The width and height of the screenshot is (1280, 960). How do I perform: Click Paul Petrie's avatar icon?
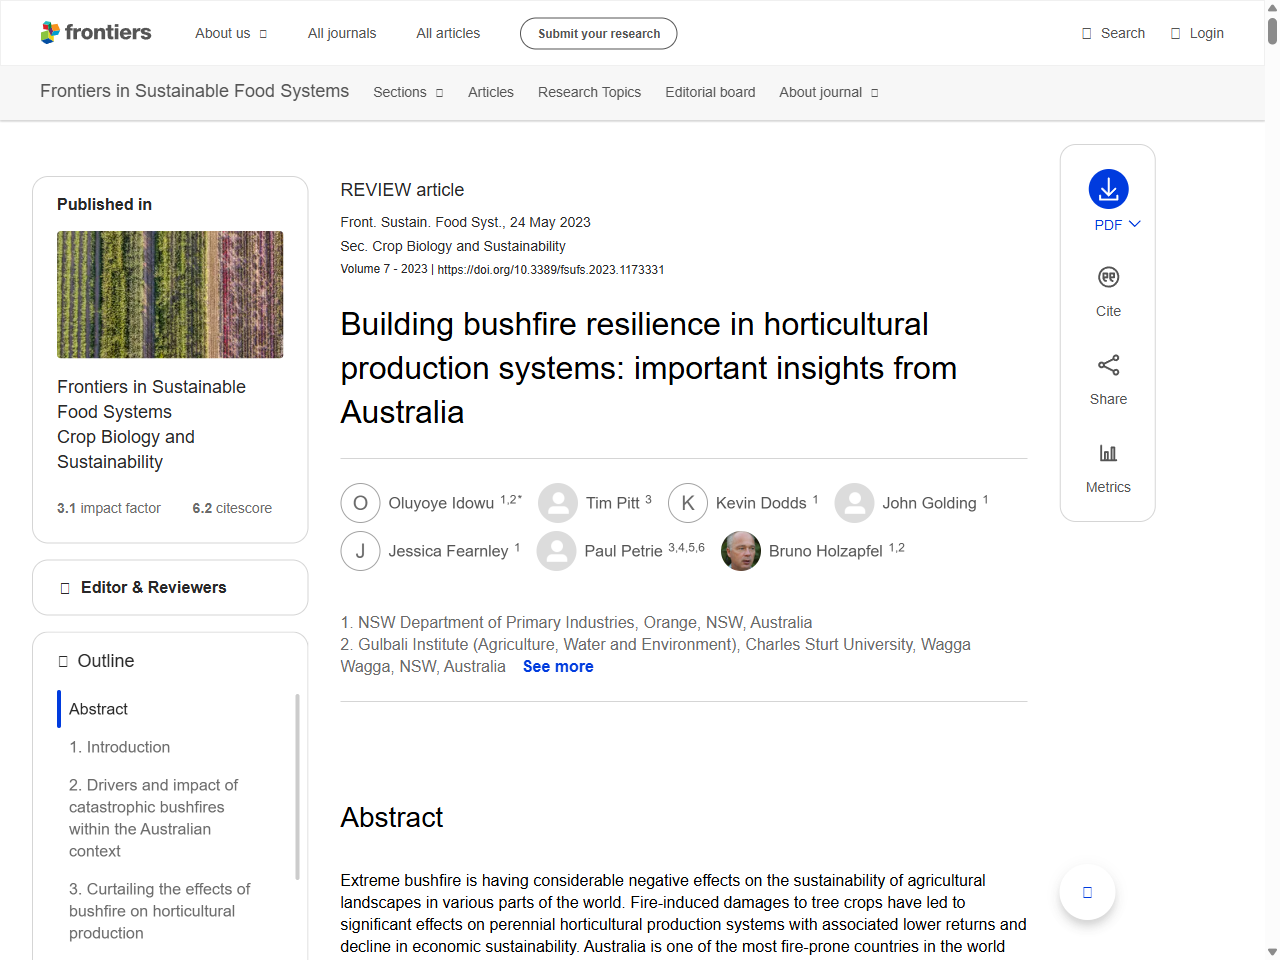556,551
